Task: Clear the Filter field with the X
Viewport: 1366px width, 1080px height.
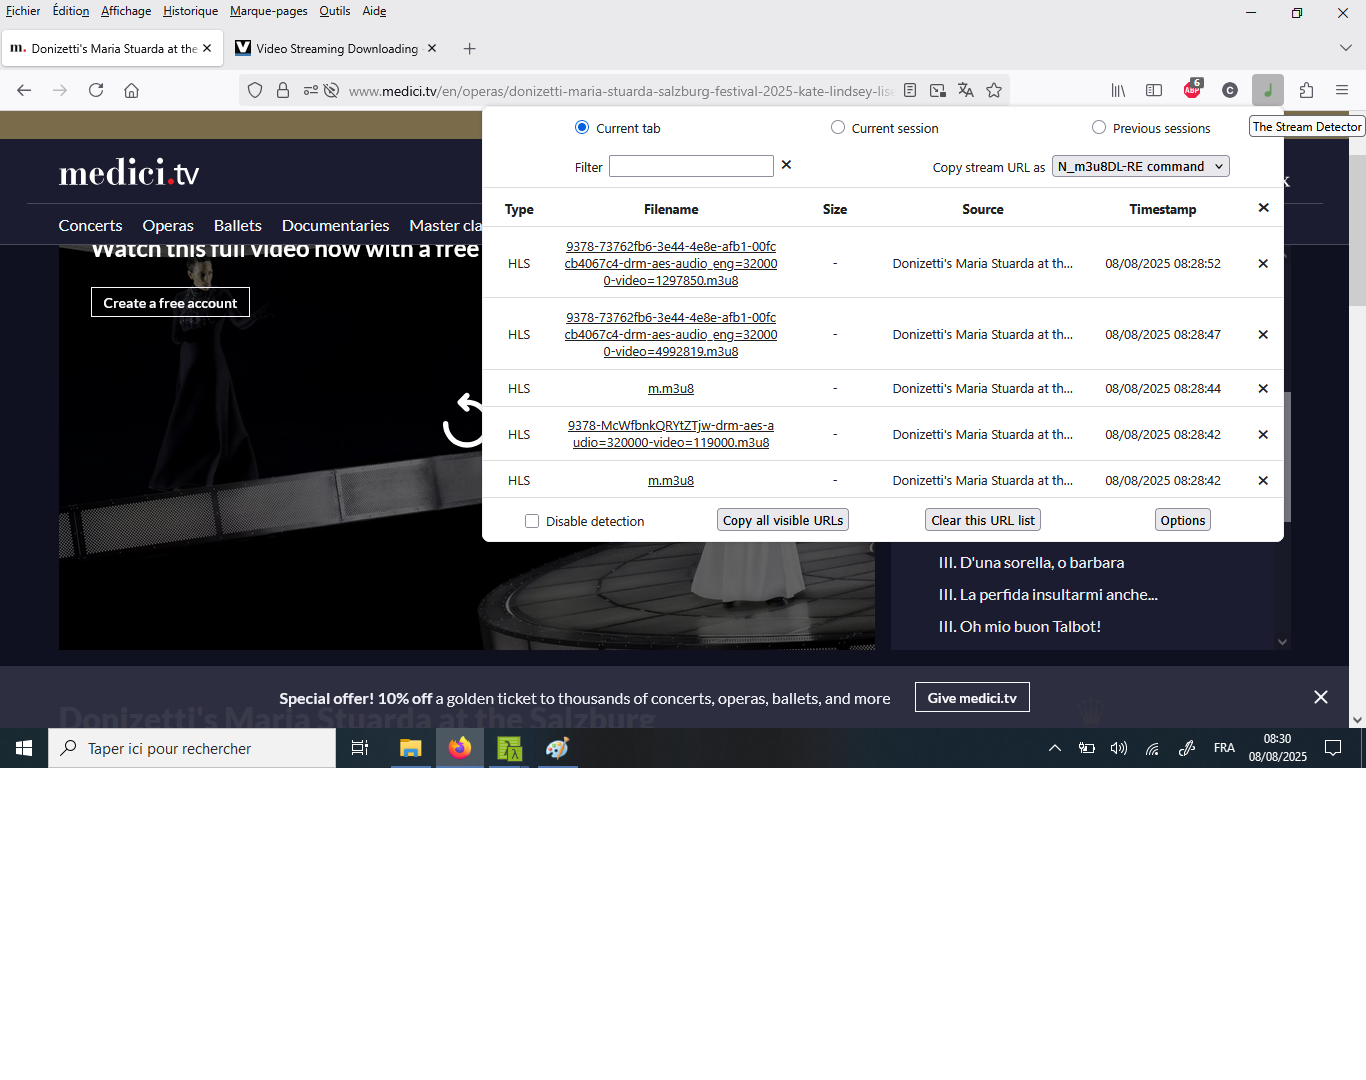Action: tap(786, 165)
